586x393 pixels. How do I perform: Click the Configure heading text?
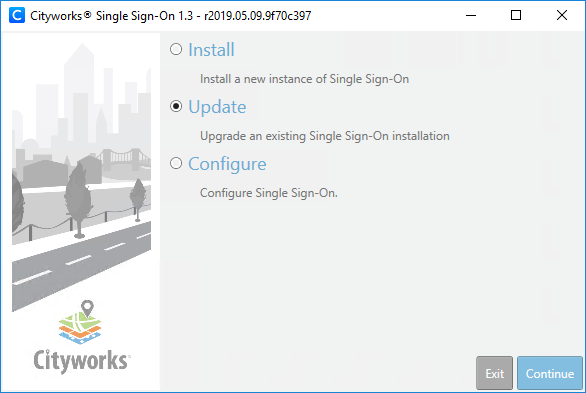(x=227, y=164)
